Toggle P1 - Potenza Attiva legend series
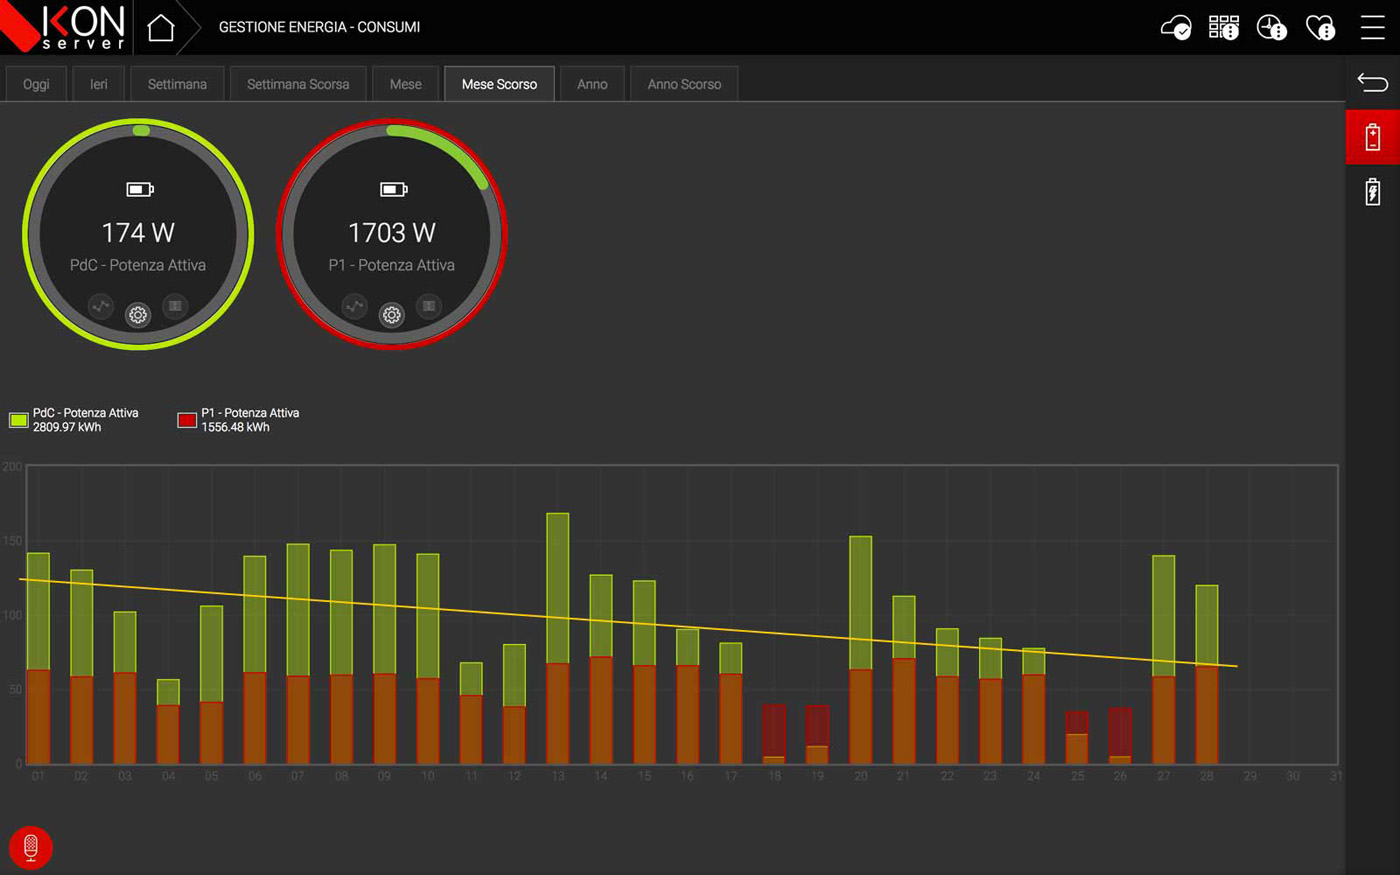 pos(187,420)
